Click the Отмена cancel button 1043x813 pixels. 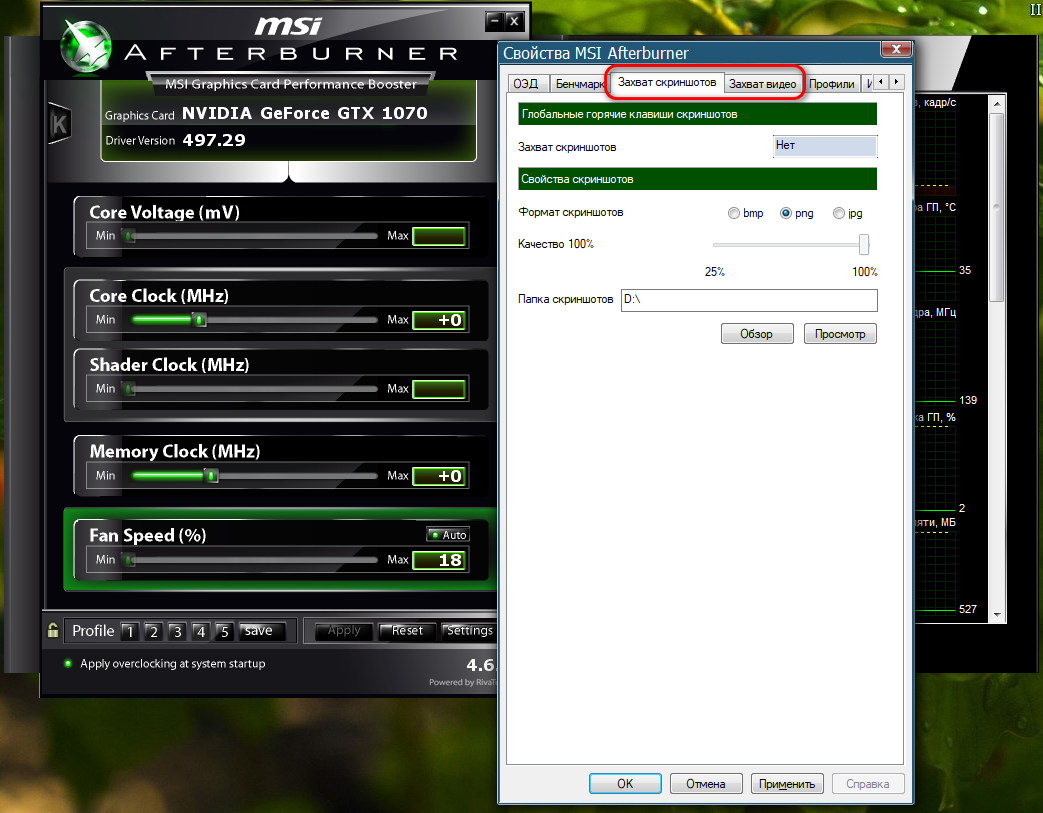click(x=706, y=784)
